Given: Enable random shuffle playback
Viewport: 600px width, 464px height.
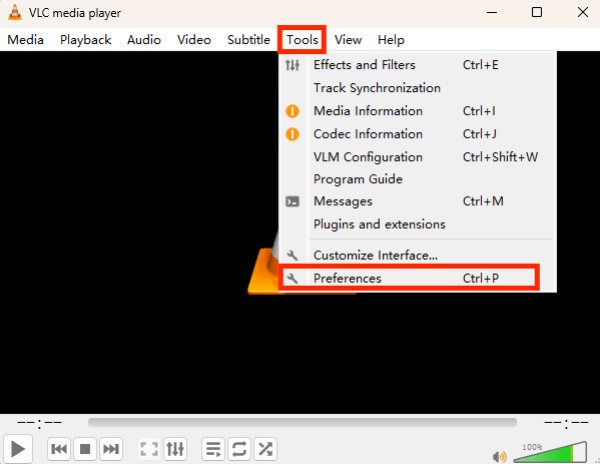Looking at the screenshot, I should click(265, 449).
